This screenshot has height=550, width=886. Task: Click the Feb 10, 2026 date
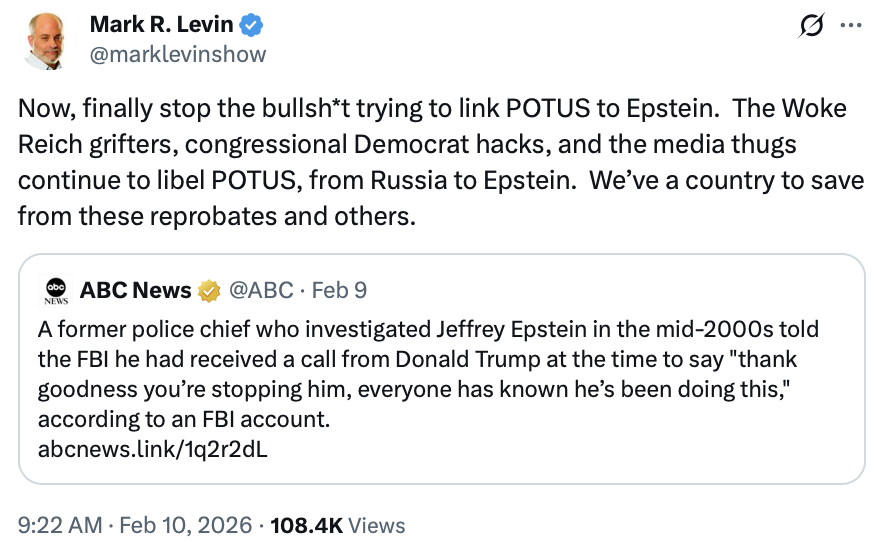pyautogui.click(x=184, y=524)
